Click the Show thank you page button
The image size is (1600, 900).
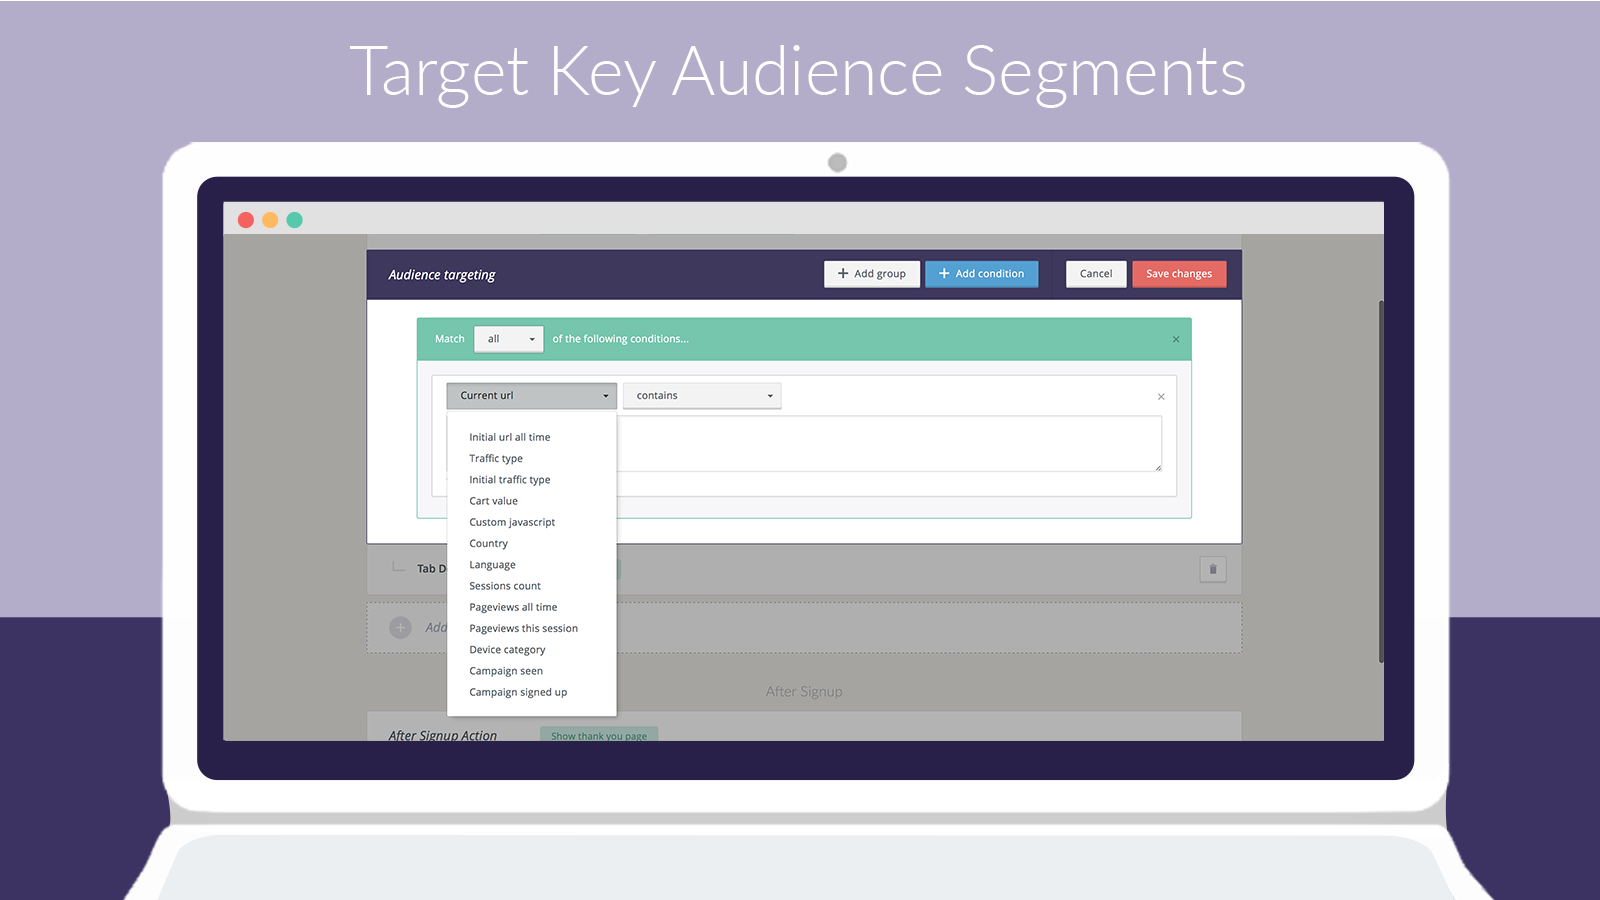(598, 735)
